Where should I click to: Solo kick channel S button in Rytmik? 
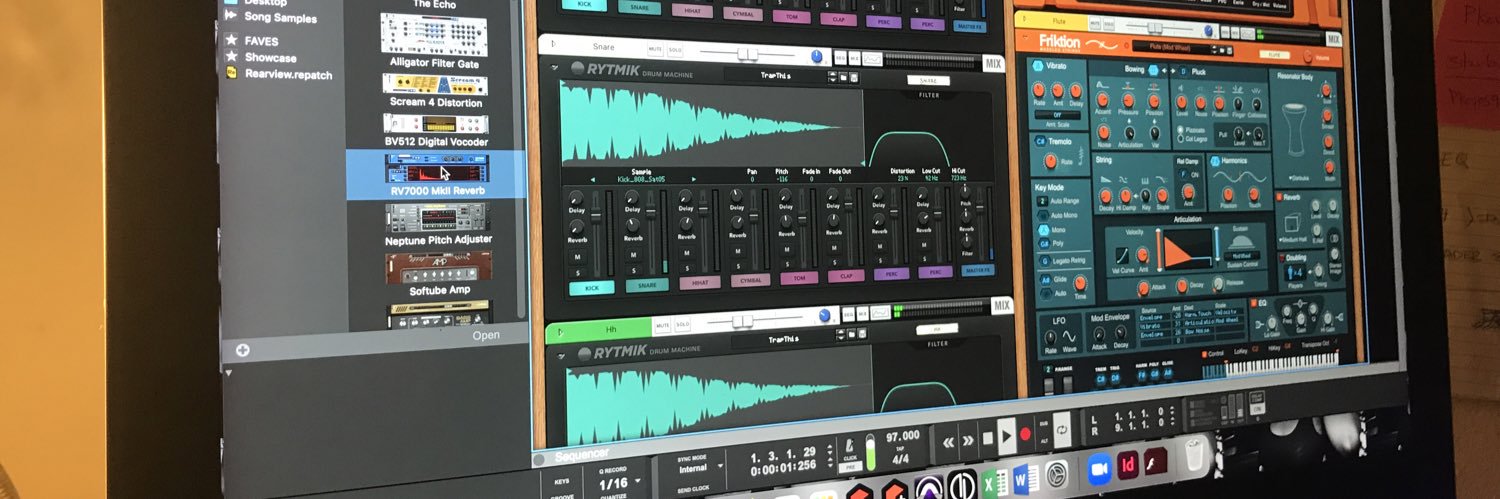pos(578,272)
